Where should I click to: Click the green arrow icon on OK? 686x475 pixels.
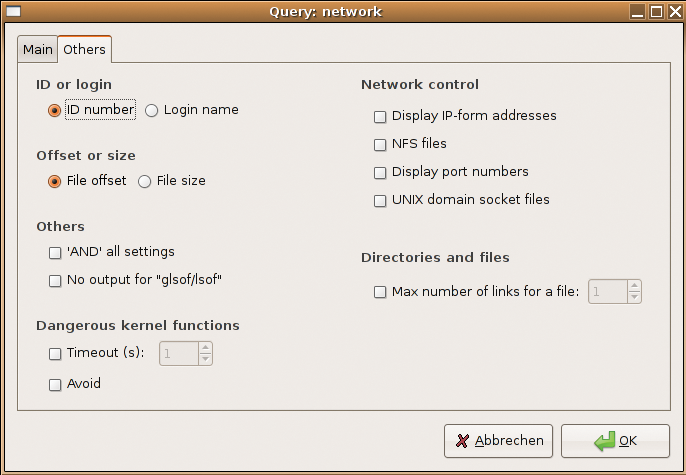tap(604, 441)
